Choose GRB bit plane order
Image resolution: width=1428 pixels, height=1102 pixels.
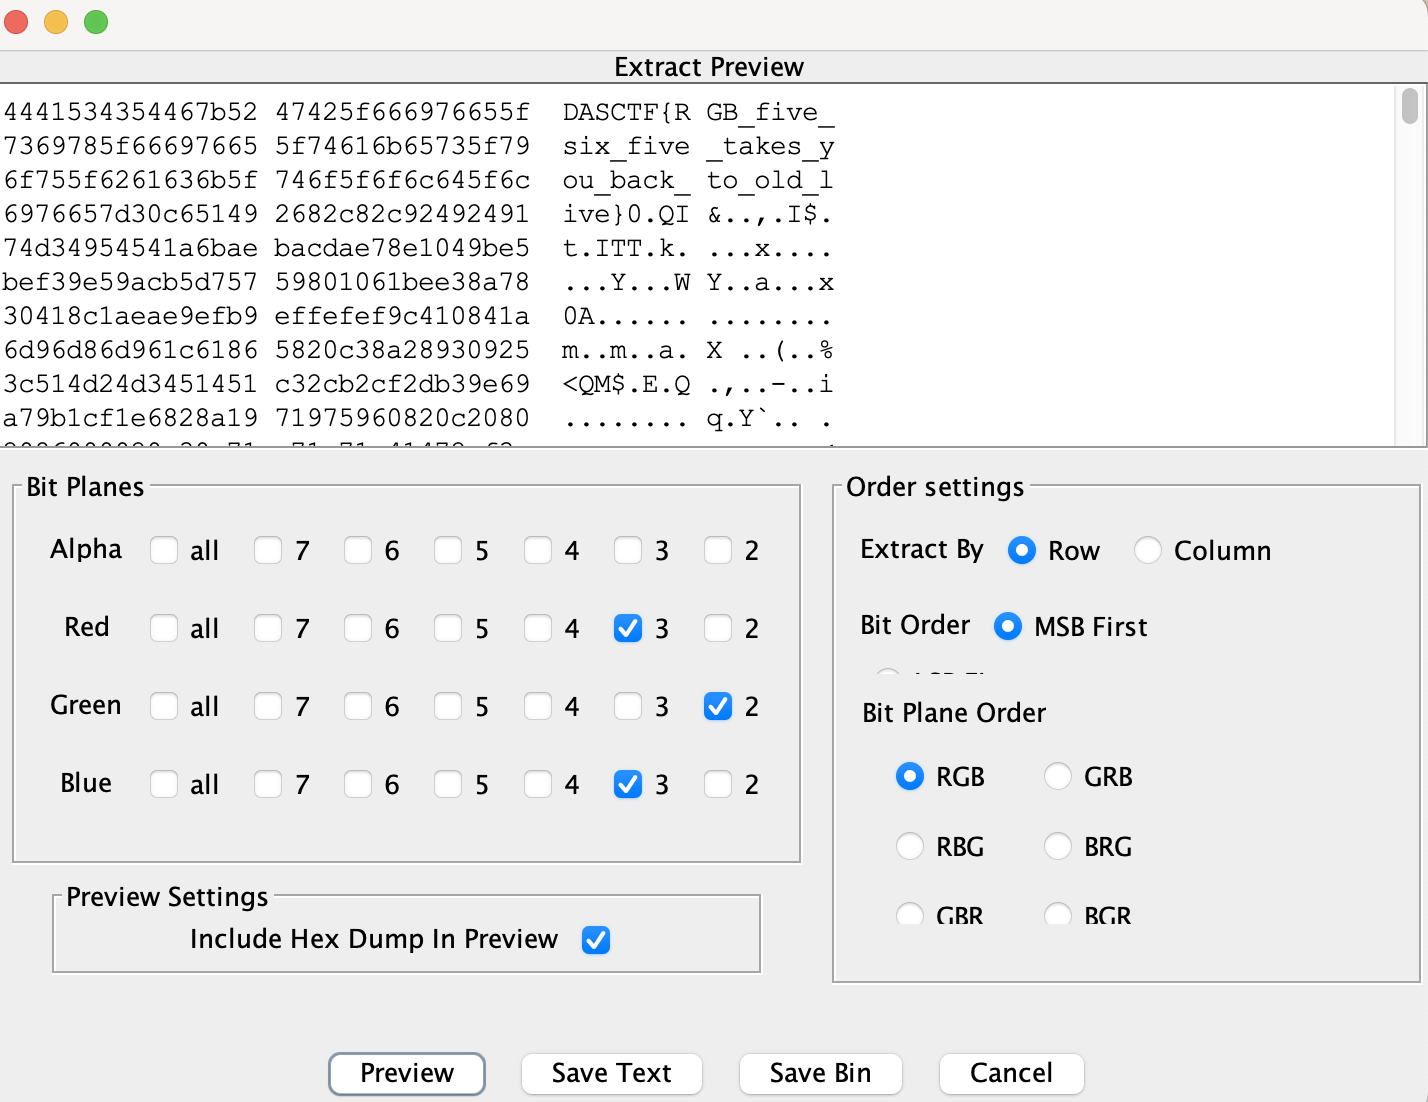(1058, 776)
